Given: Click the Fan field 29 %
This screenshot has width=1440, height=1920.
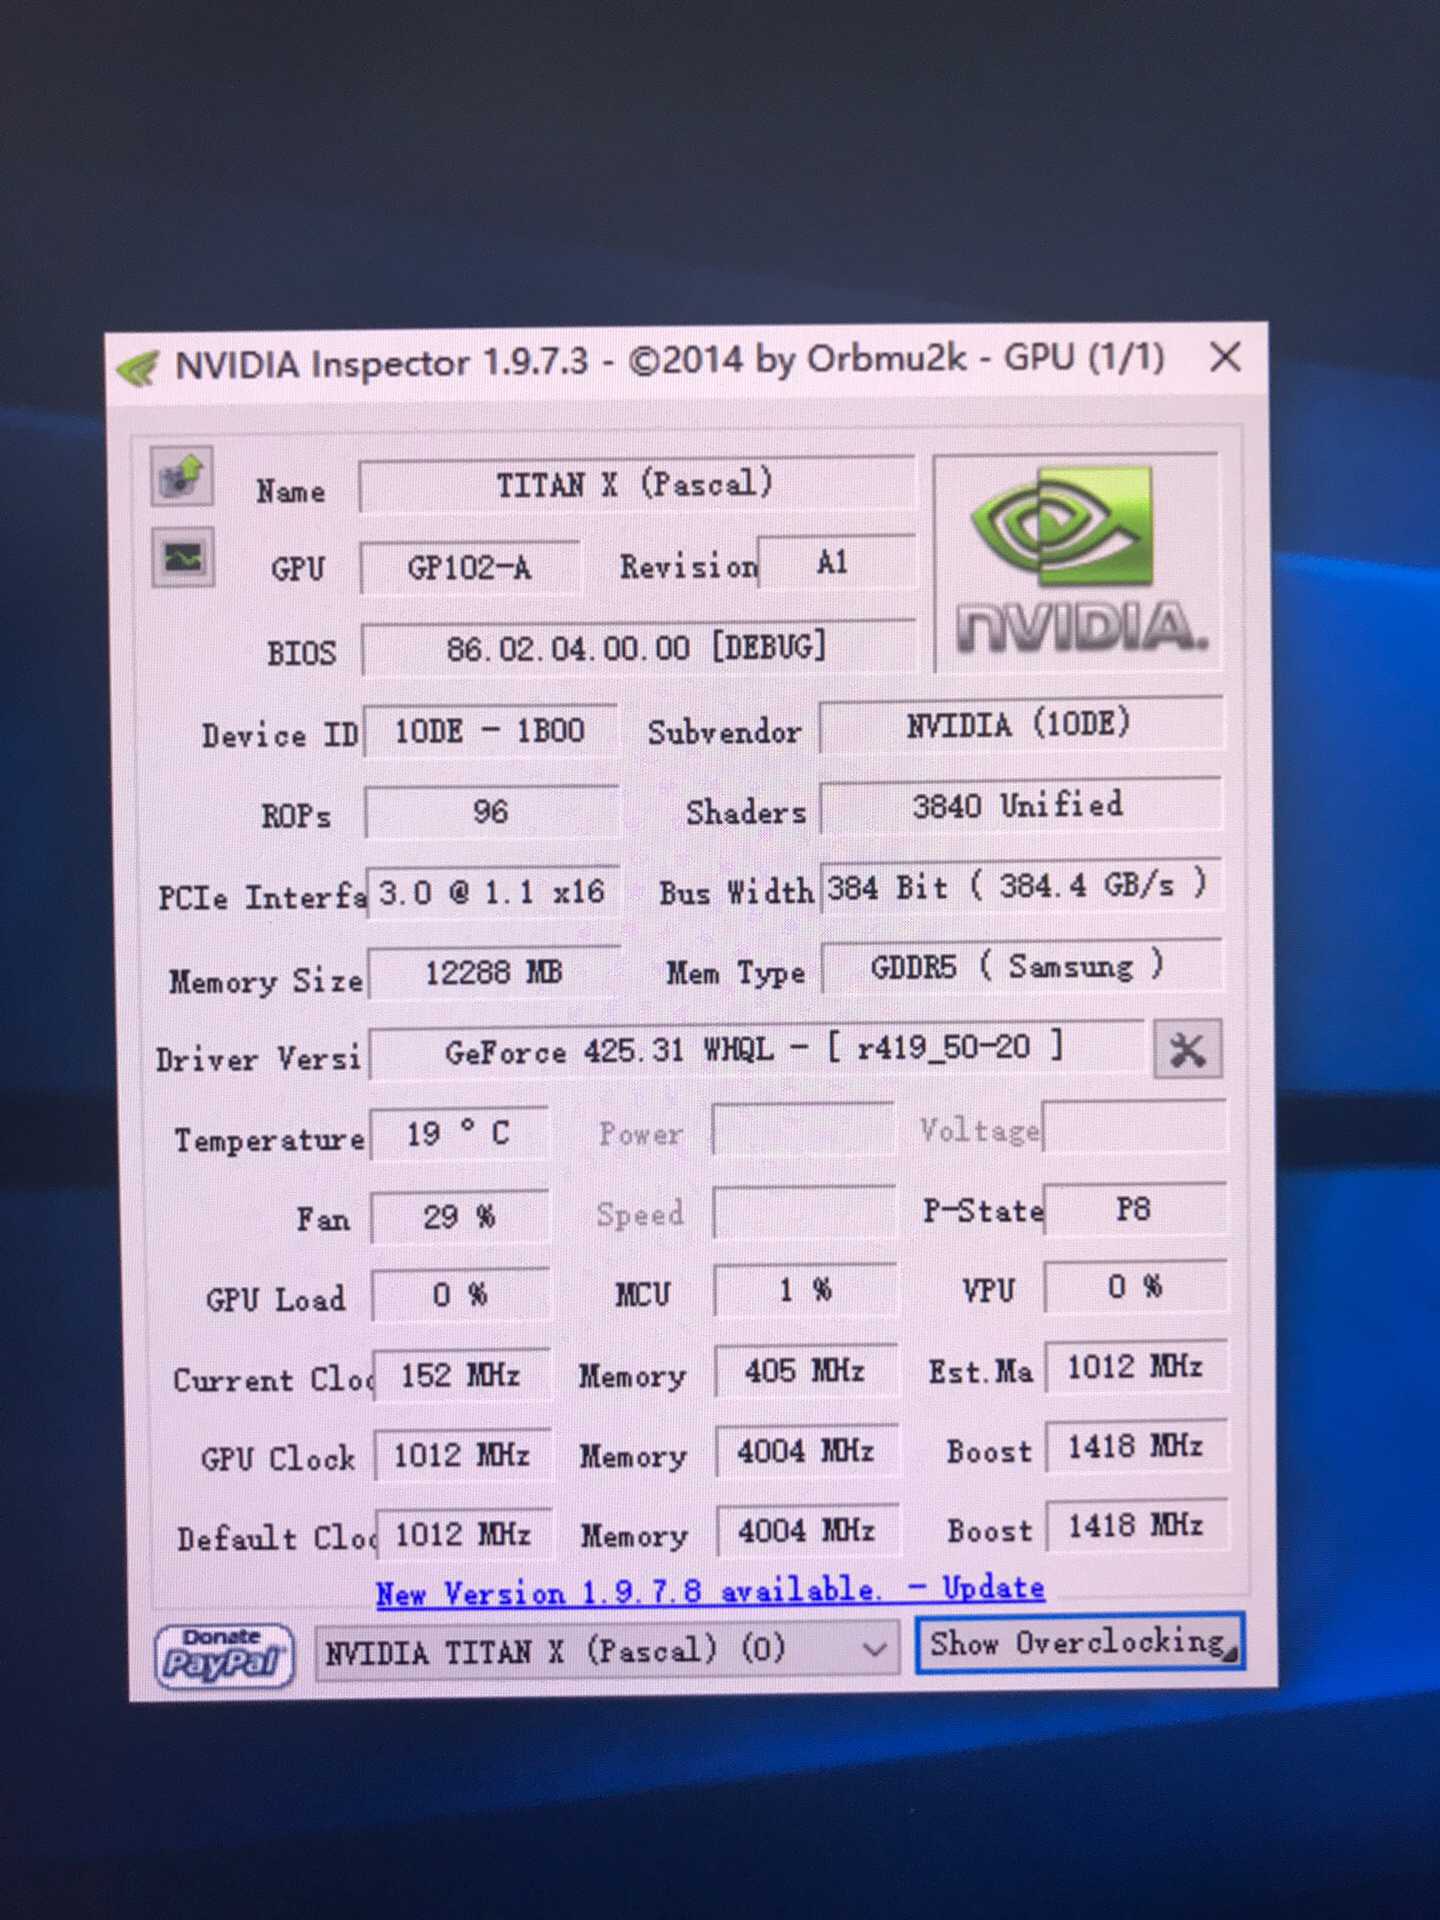Looking at the screenshot, I should [460, 1217].
